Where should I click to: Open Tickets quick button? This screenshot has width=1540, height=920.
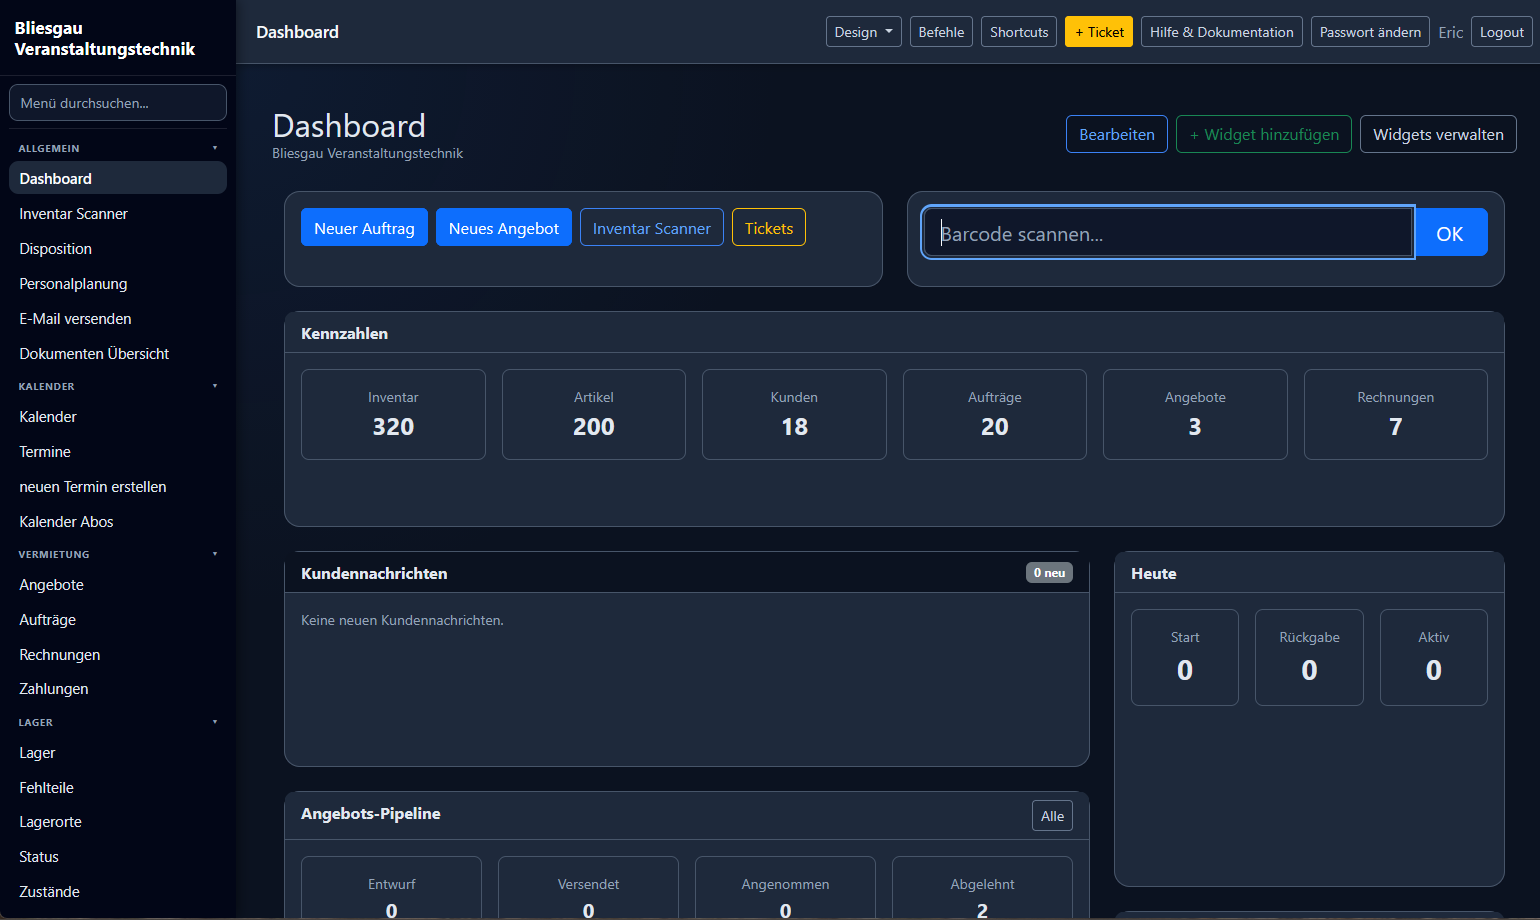click(x=769, y=228)
